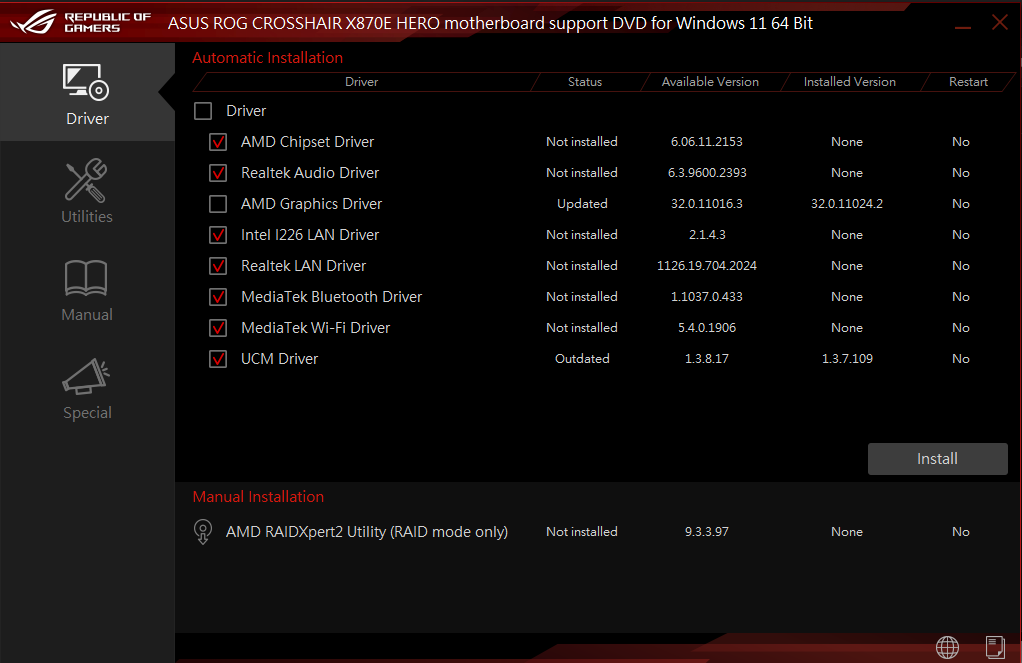Select the MediaTek Bluetooth Driver name
This screenshot has width=1022, height=663.
coord(331,297)
